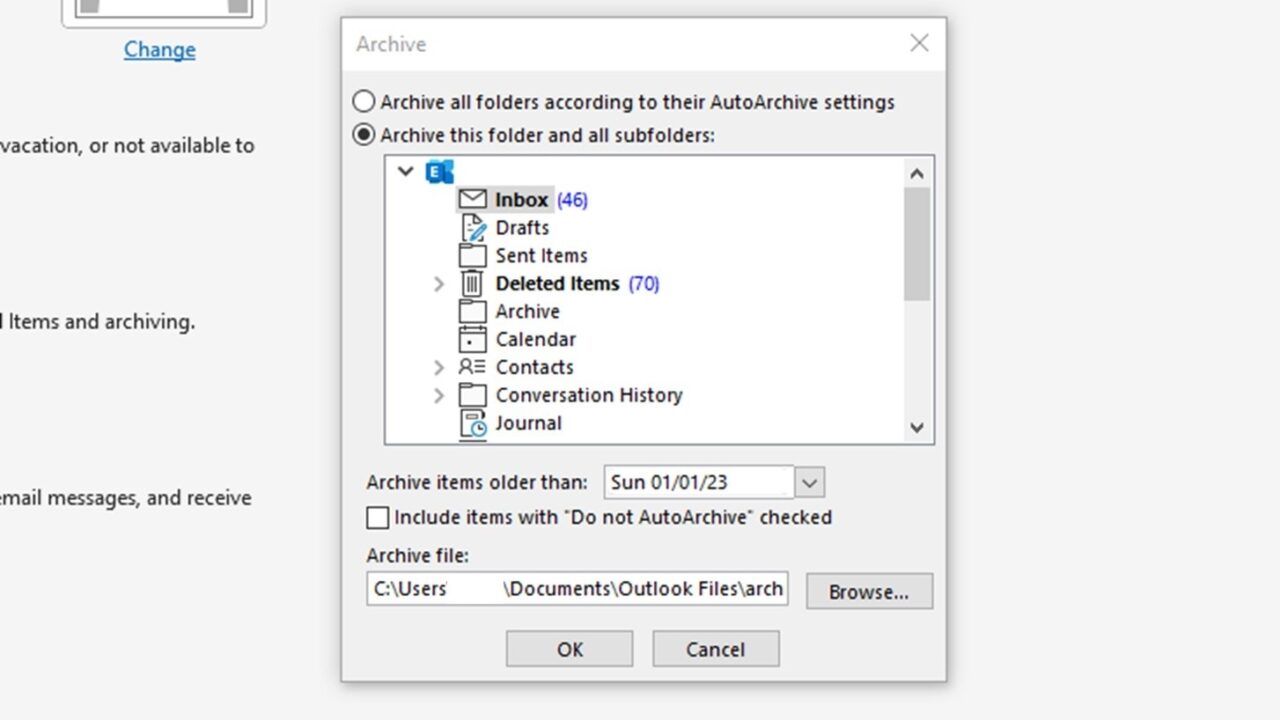Enable include items with Do not AutoArchive checked
This screenshot has width=1280, height=720.
pyautogui.click(x=377, y=517)
